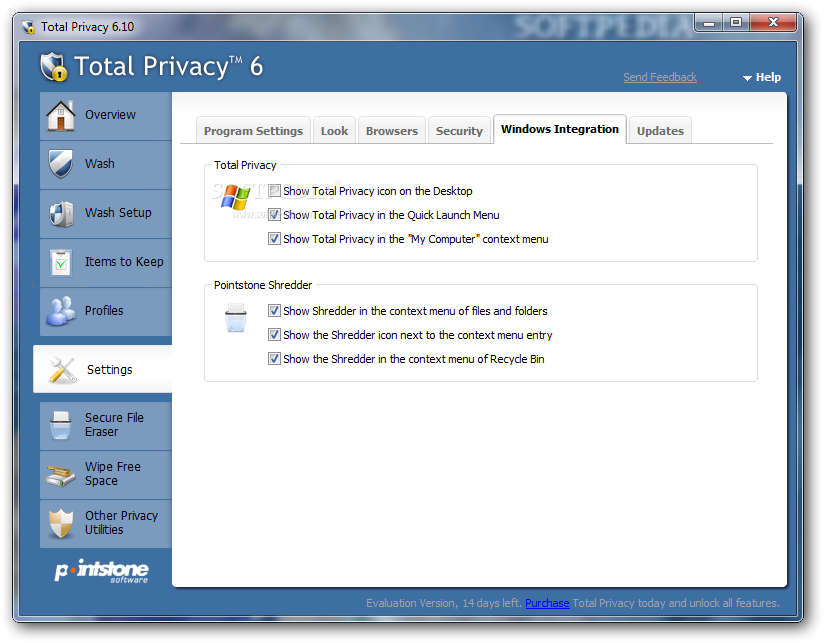Open the Security tab

(x=459, y=131)
